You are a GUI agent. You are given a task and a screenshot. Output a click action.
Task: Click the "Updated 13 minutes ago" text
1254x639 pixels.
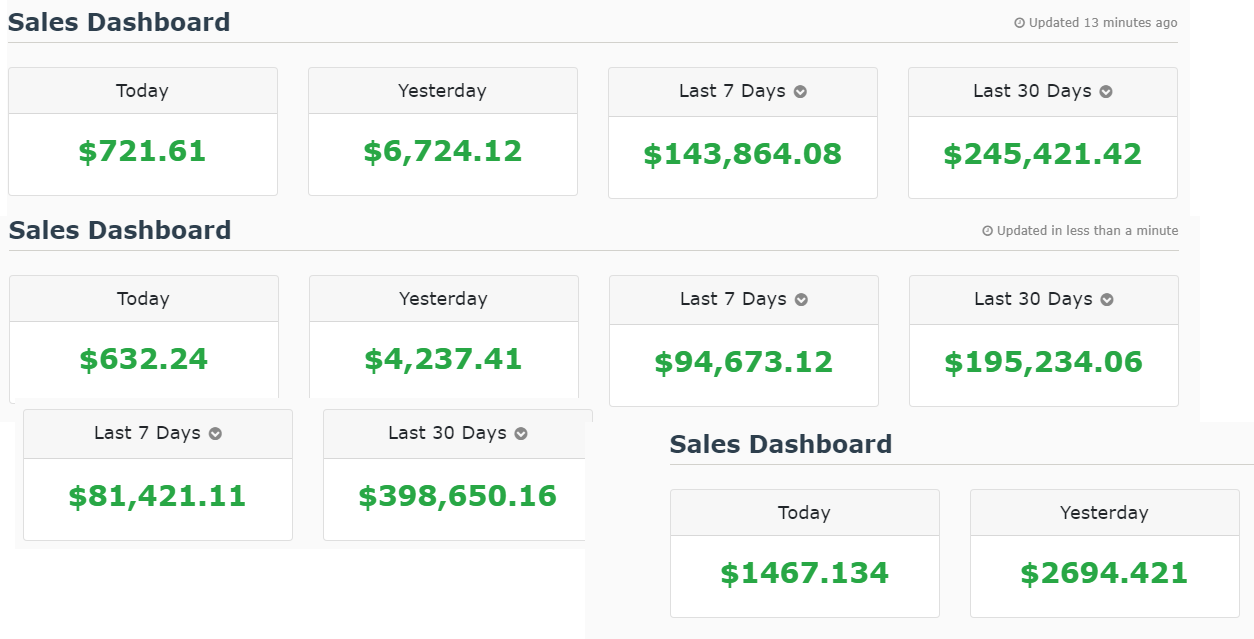1103,23
